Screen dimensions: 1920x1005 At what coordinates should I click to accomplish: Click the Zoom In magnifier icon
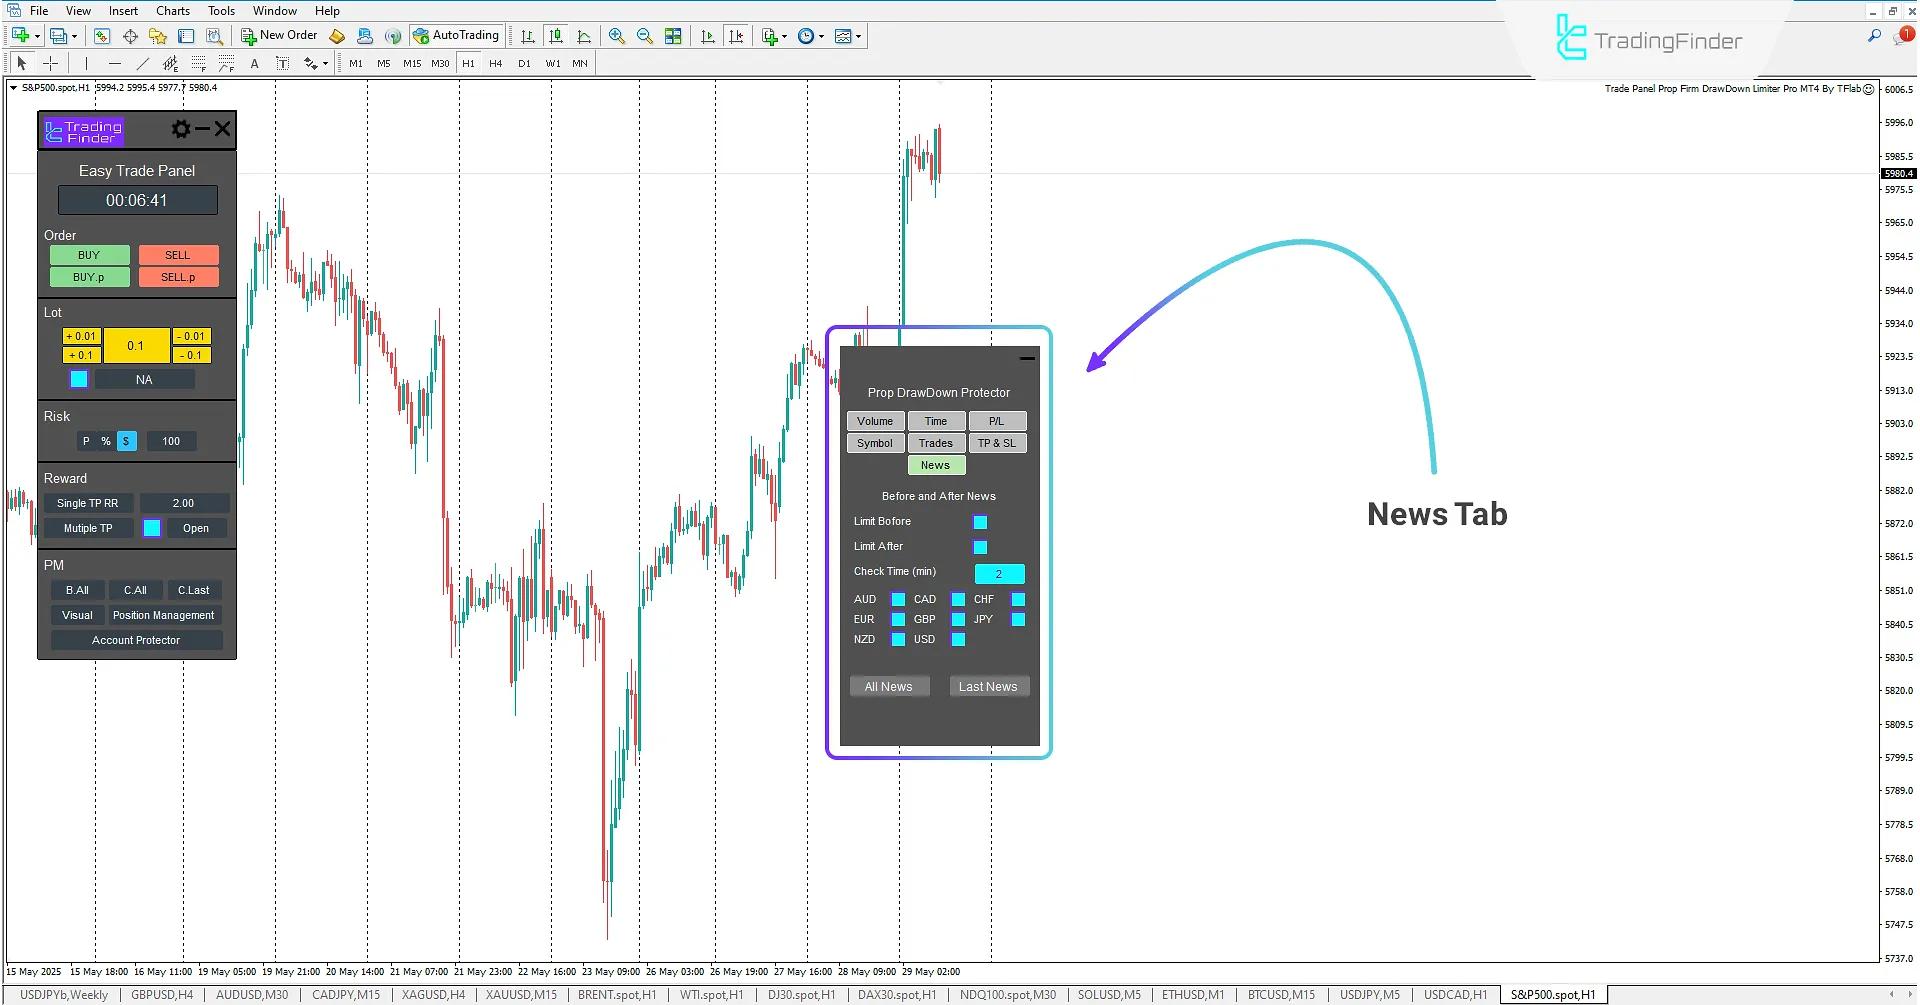point(617,36)
